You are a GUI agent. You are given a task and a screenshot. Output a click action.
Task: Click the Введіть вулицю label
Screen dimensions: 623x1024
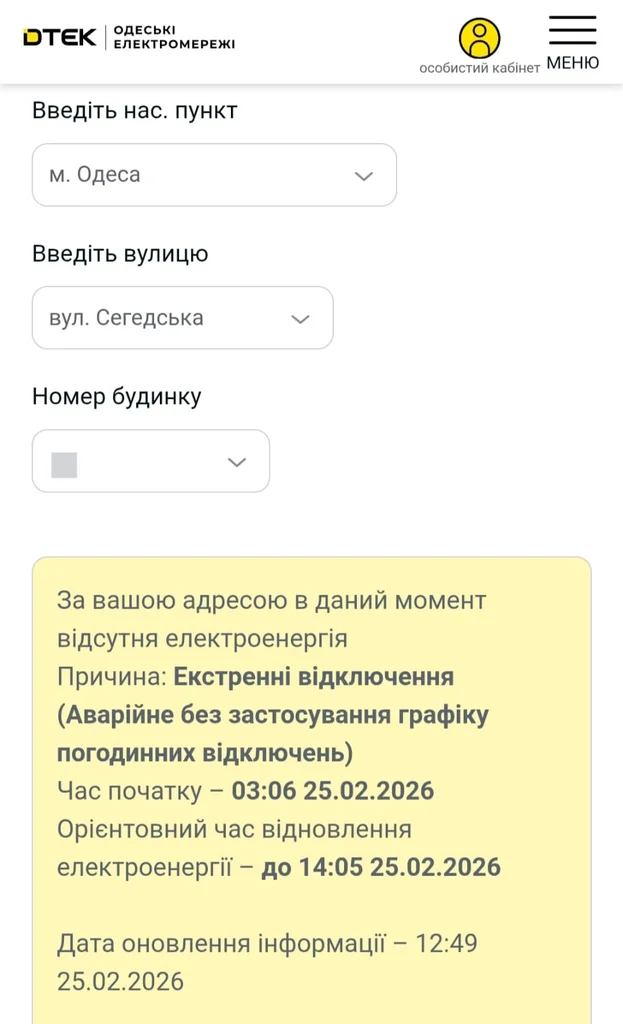(x=120, y=254)
